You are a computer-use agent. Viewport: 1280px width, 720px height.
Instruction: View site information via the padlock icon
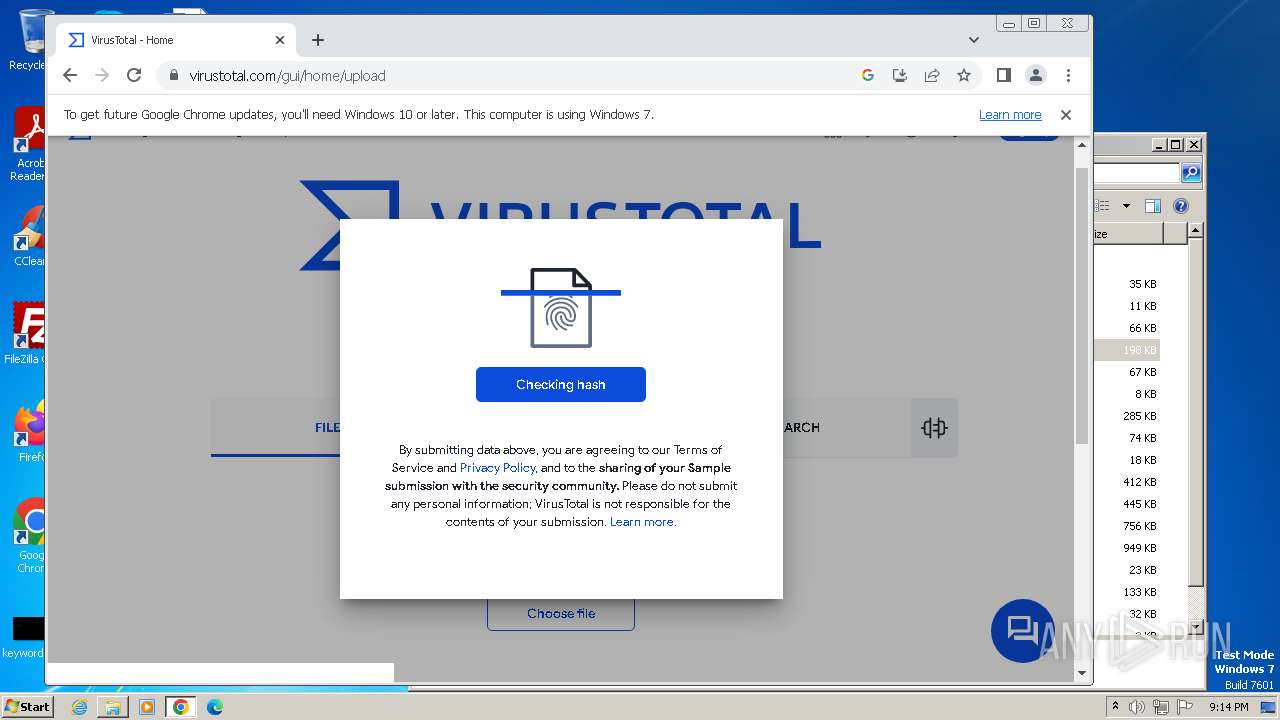tap(174, 75)
